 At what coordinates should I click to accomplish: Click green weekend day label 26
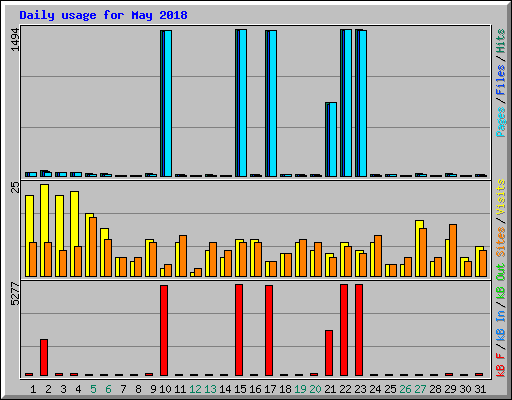(405, 389)
